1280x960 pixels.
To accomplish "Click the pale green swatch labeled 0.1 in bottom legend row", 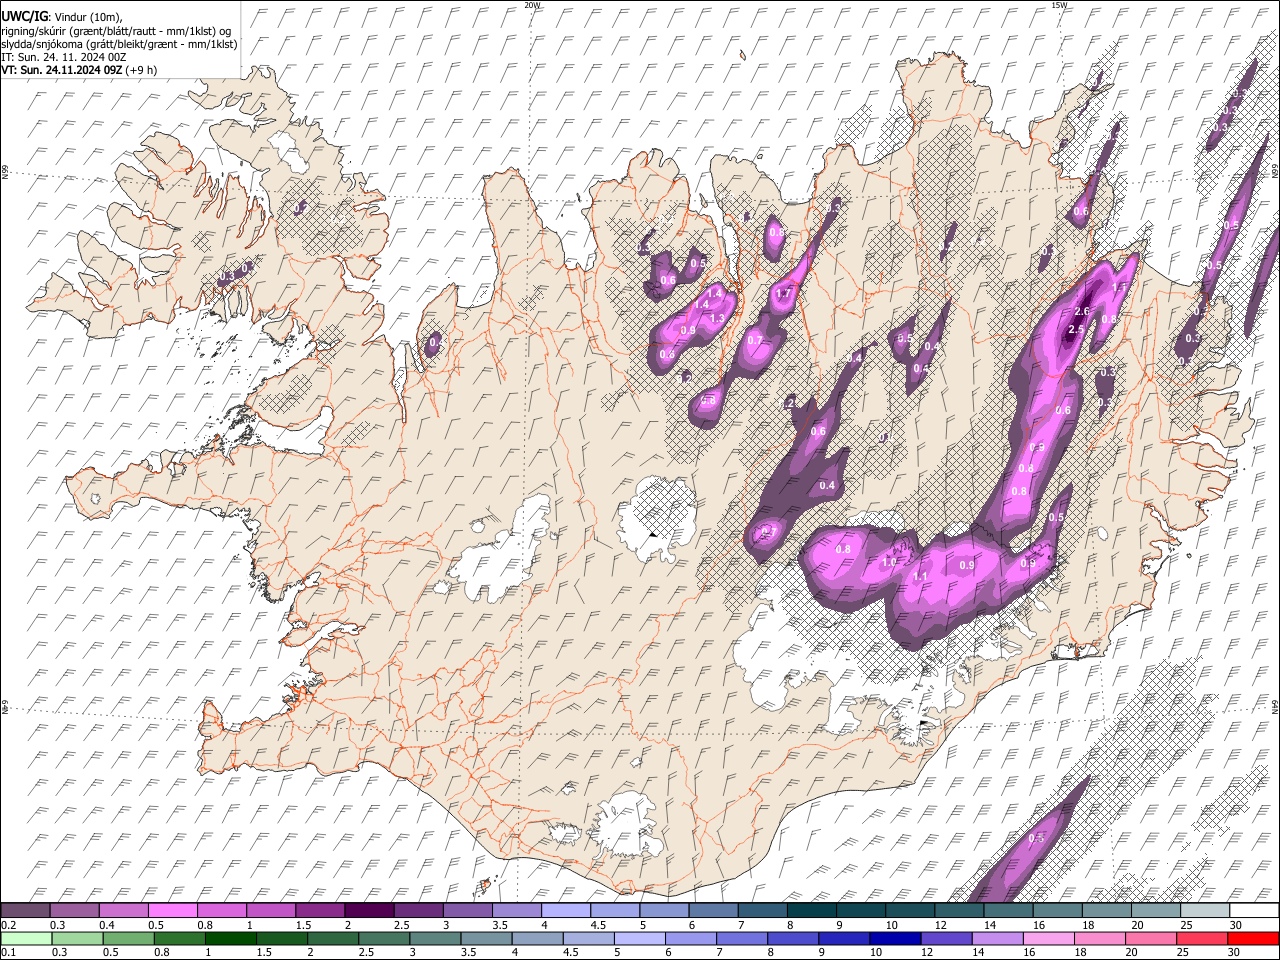I will point(26,938).
